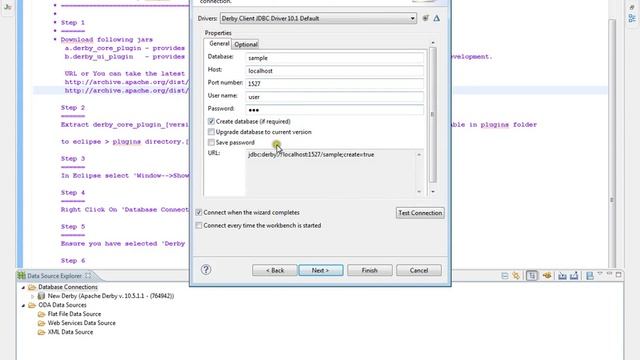The height and width of the screenshot is (360, 640).
Task: Click the properties panel scroll up arrow
Action: coord(433,42)
